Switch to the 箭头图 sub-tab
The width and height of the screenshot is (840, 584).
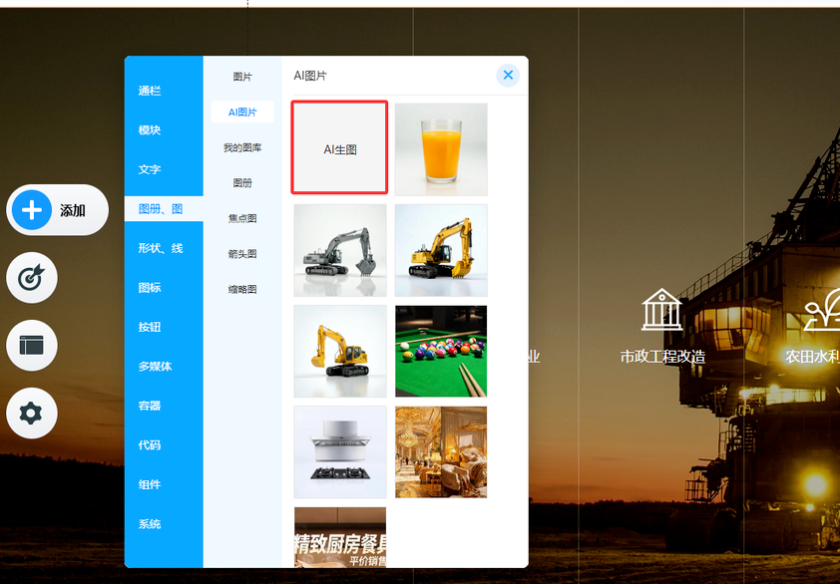(243, 253)
